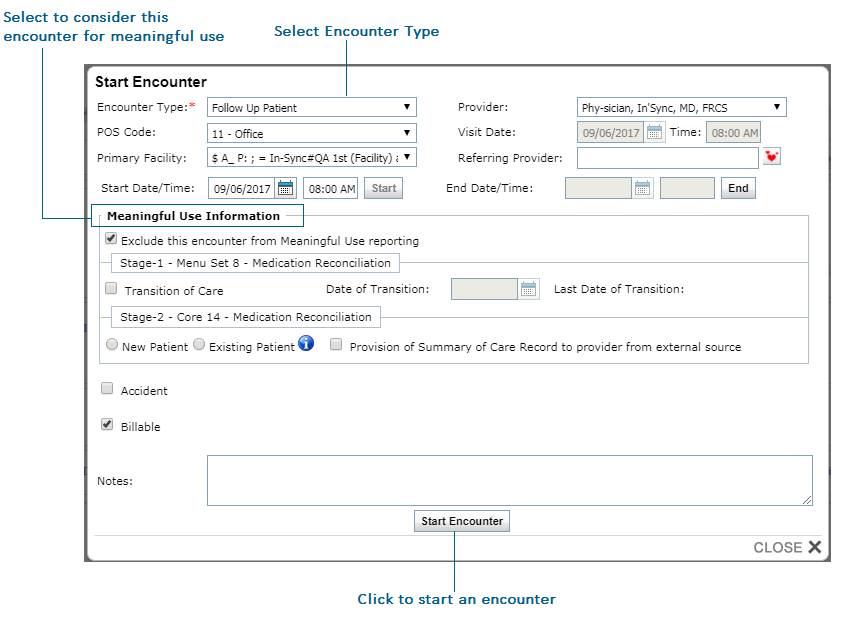The width and height of the screenshot is (845, 617).
Task: Click inside the Notes text area
Action: pos(509,480)
